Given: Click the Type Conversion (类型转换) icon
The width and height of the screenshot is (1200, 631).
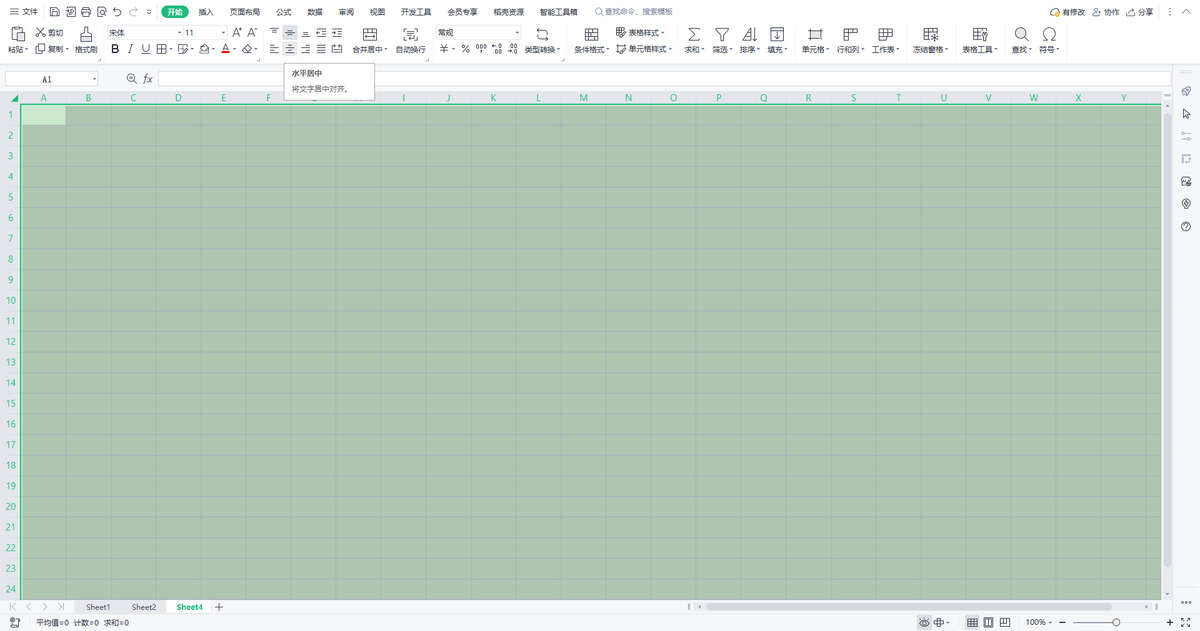Looking at the screenshot, I should (543, 34).
